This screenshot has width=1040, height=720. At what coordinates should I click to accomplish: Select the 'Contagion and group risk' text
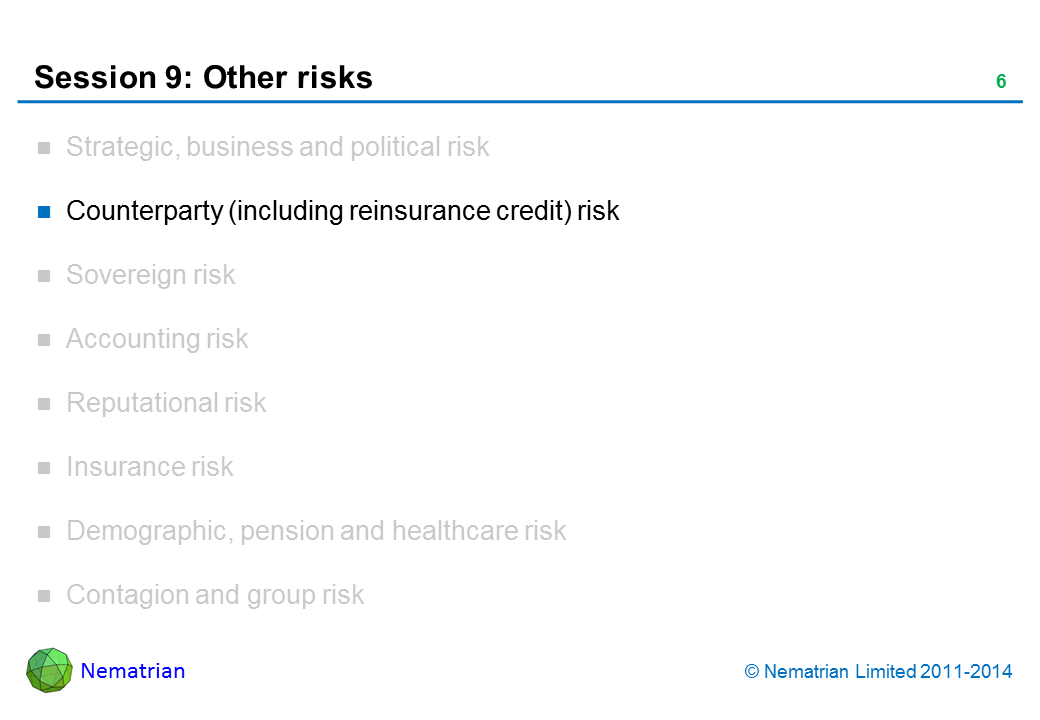pyautogui.click(x=215, y=595)
